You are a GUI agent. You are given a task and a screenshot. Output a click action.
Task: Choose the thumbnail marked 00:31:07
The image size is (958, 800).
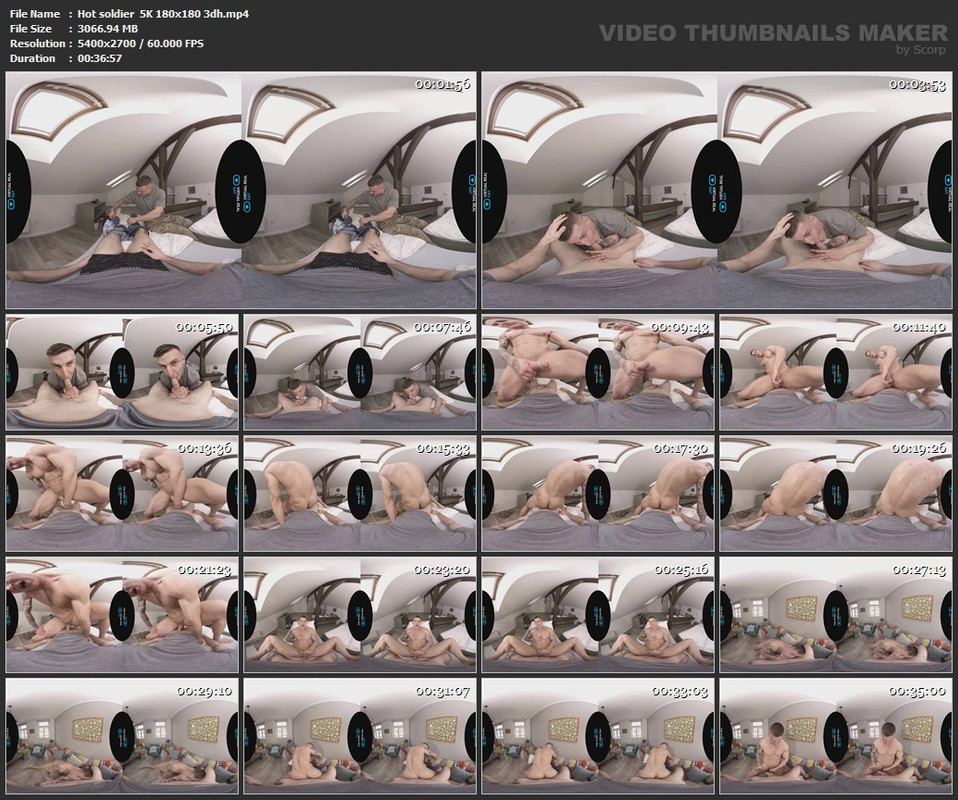pyautogui.click(x=360, y=736)
